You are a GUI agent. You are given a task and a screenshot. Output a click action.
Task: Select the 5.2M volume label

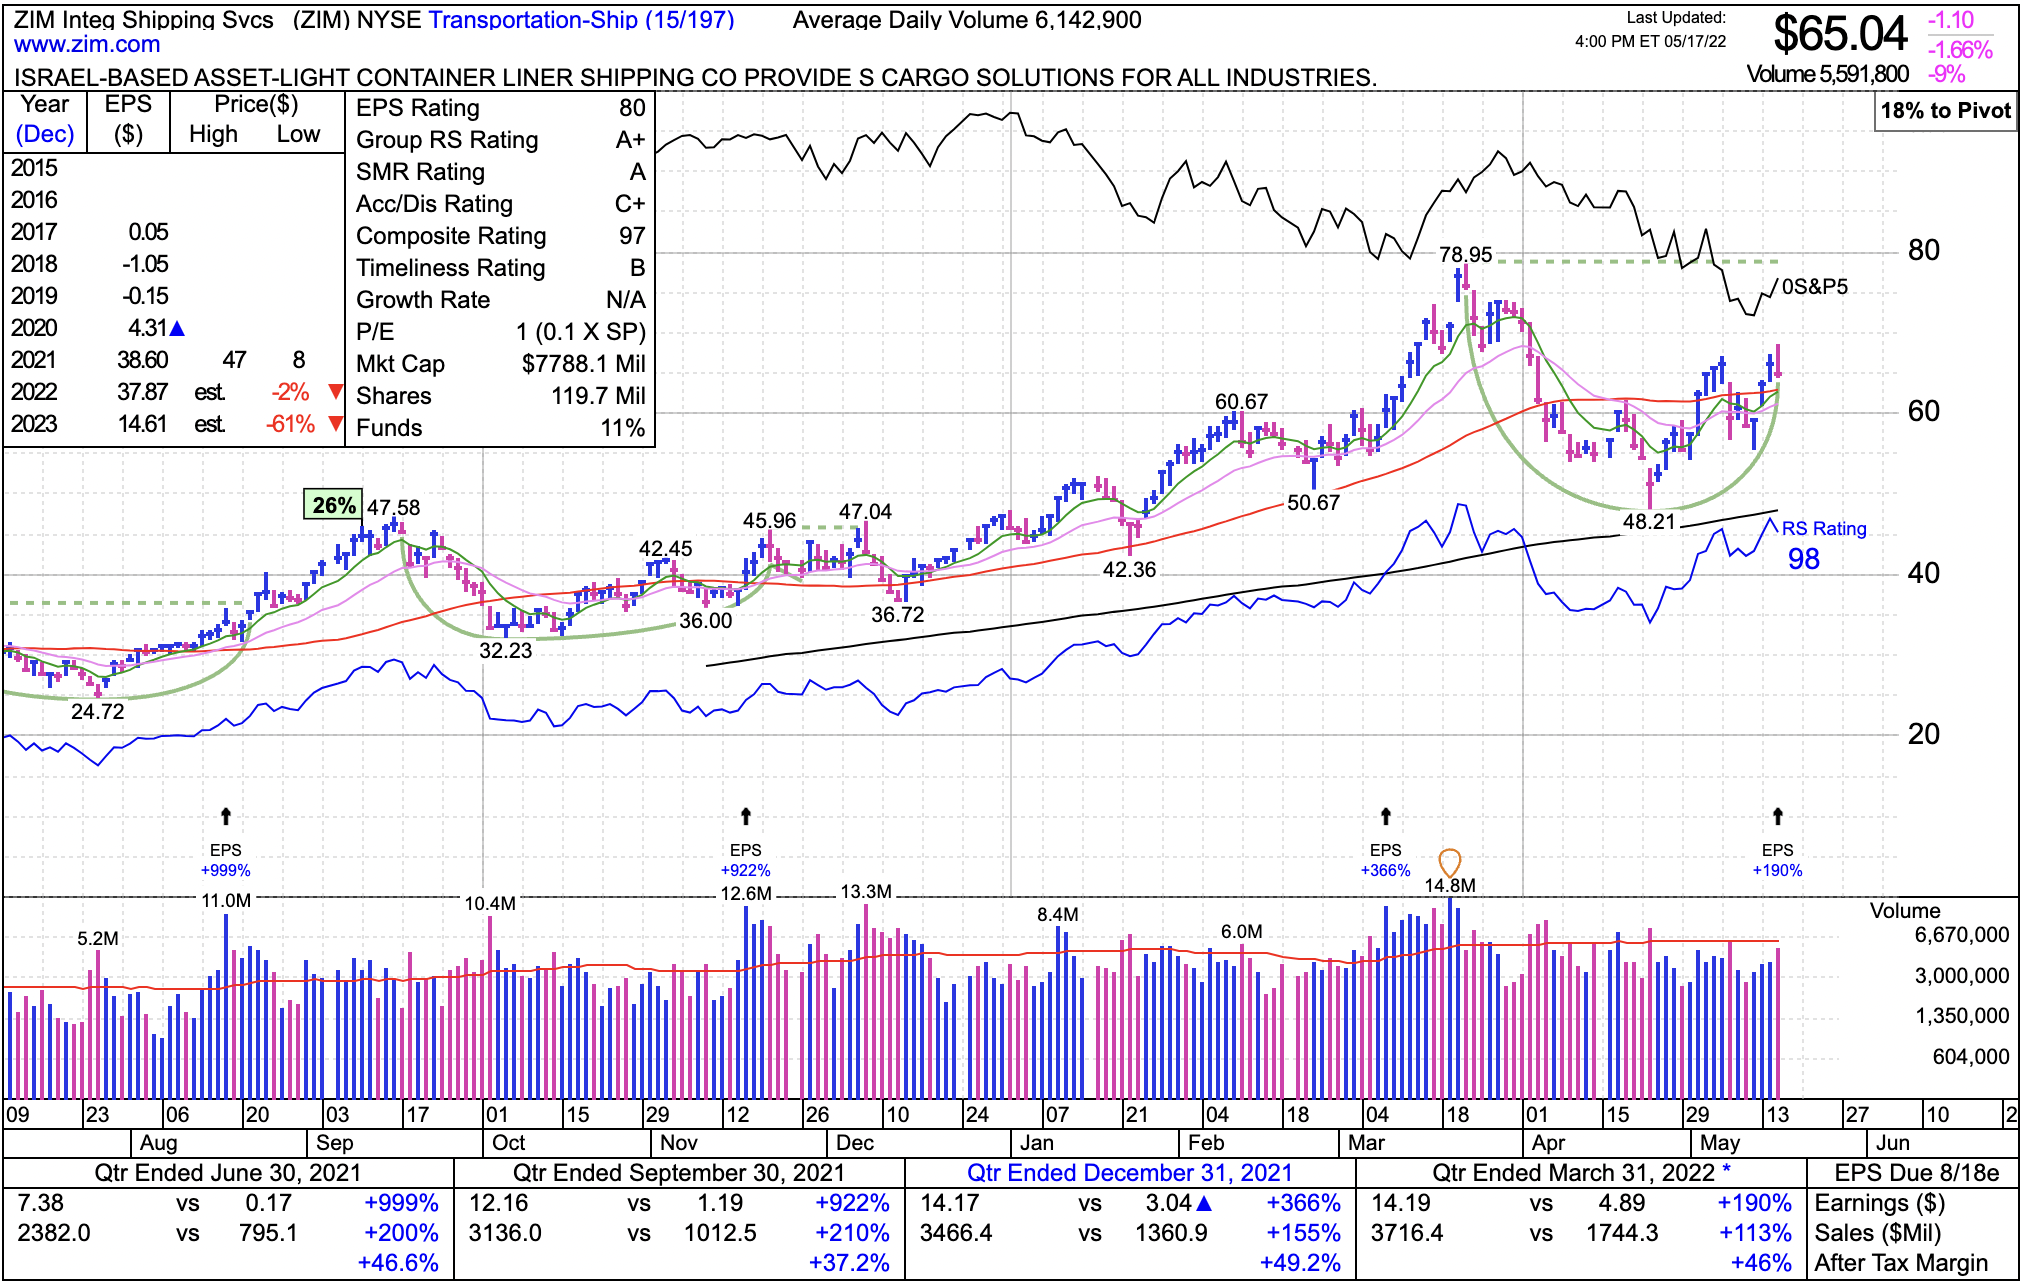pos(98,939)
